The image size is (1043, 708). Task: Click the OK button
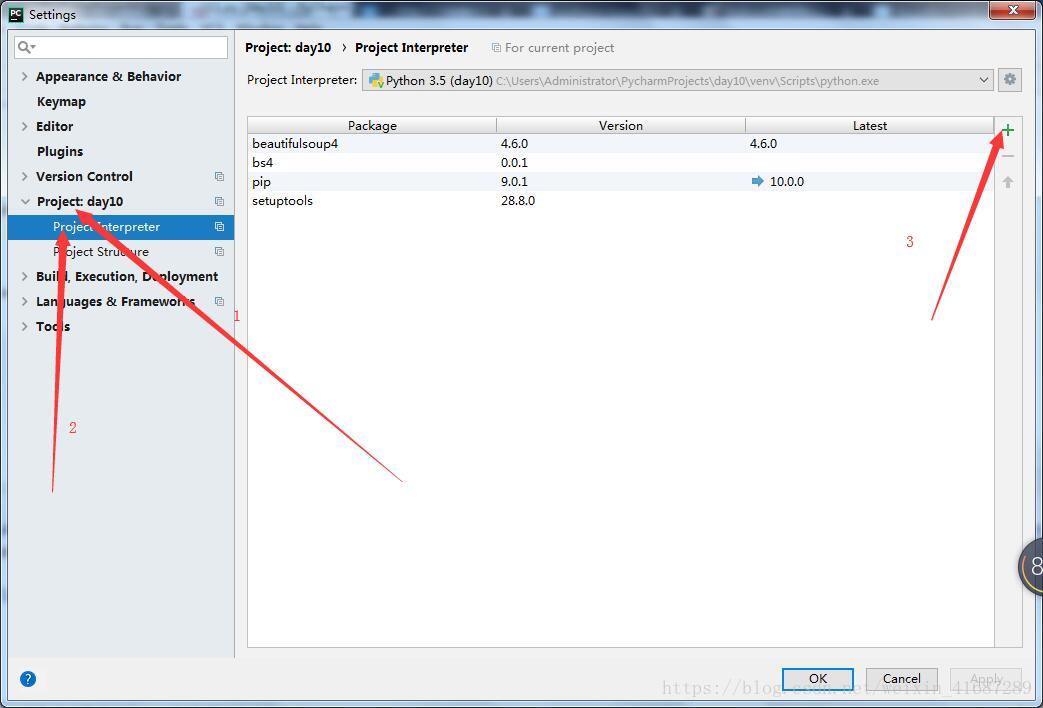[818, 679]
